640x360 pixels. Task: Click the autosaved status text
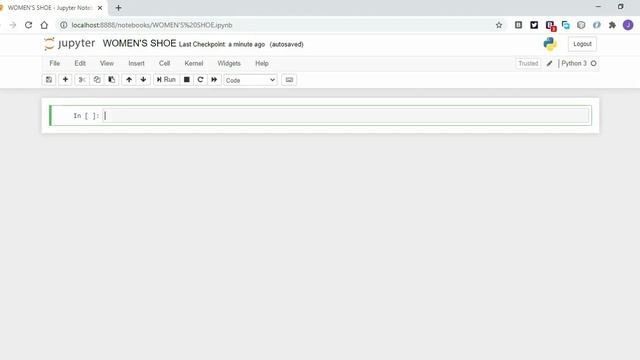pos(287,44)
